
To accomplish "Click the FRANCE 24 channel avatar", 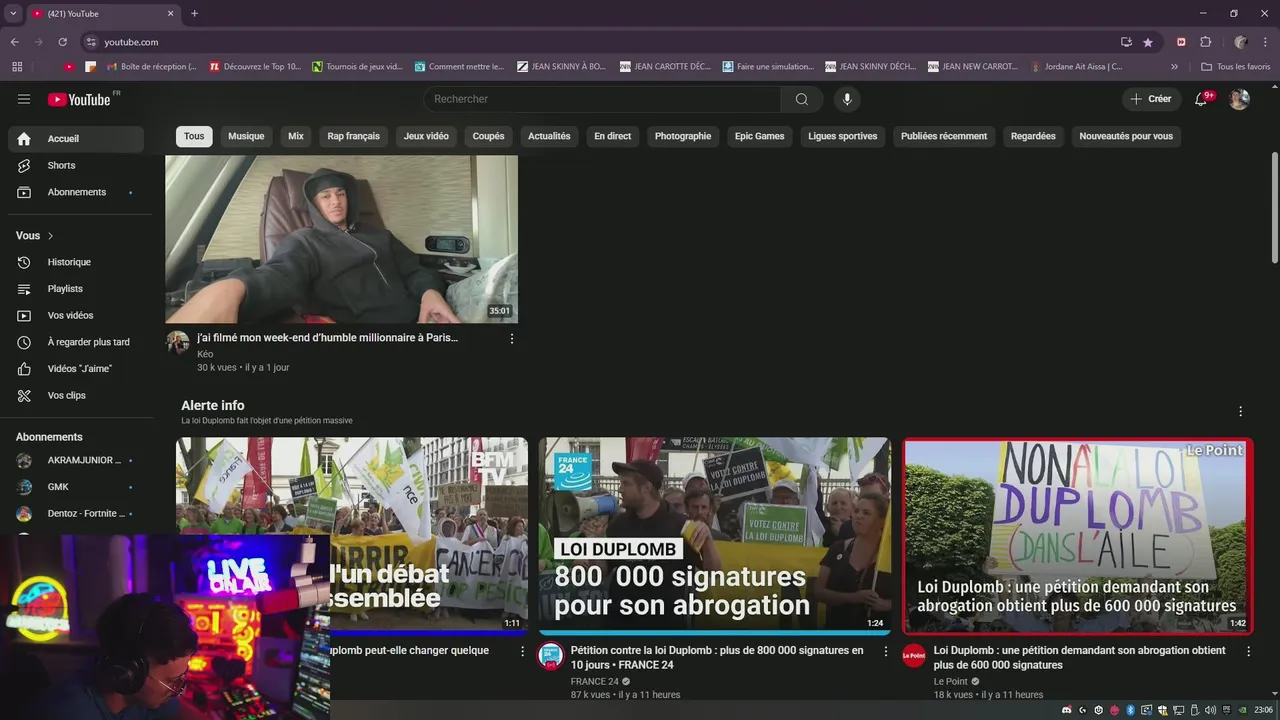I will pos(551,656).
